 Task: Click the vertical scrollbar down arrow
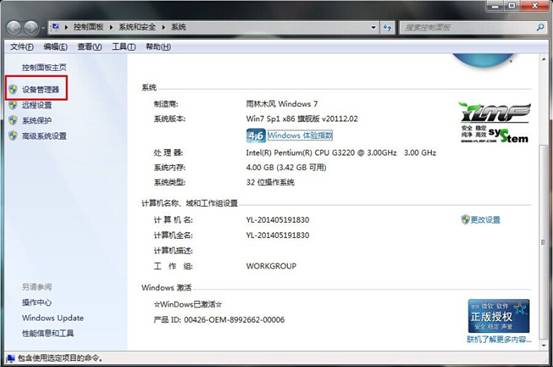pos(543,345)
